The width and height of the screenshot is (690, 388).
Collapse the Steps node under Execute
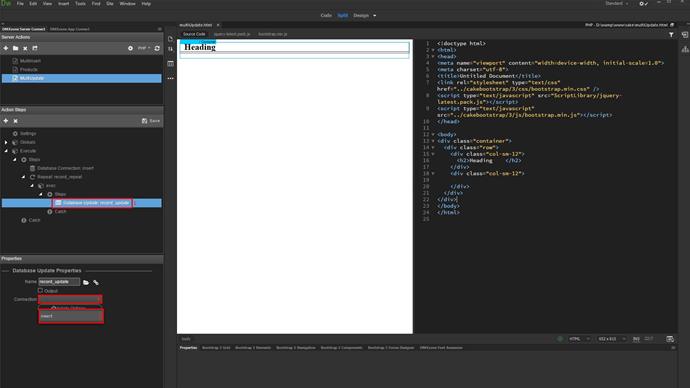[x=15, y=159]
